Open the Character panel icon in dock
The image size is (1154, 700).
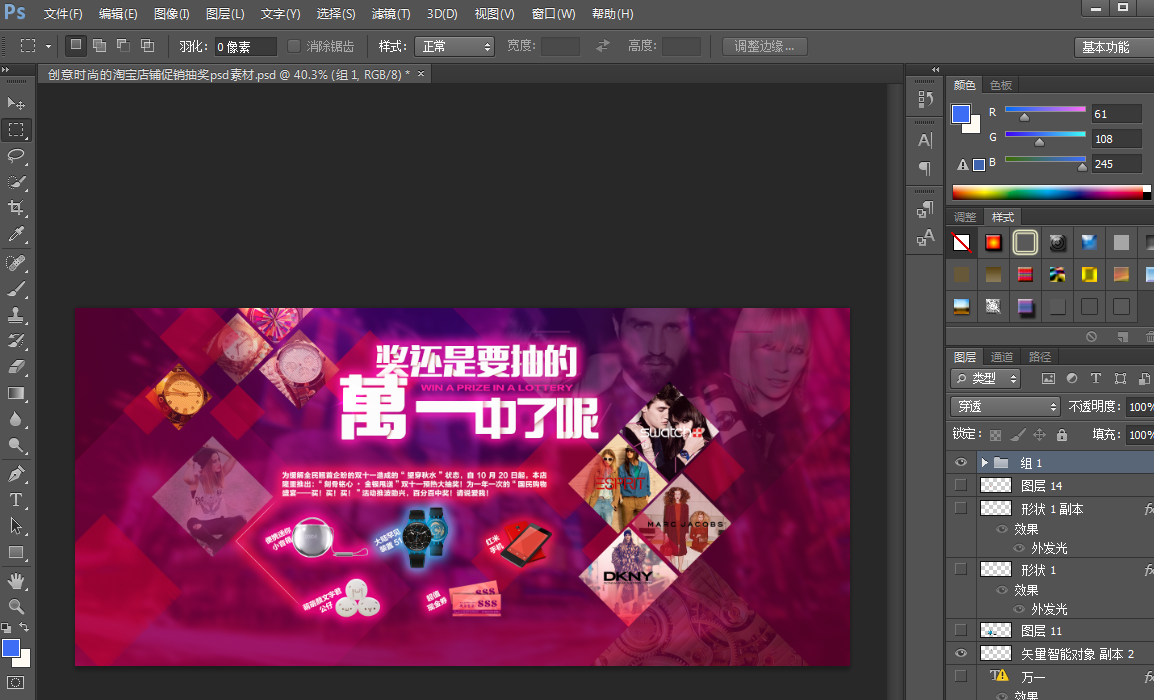[x=925, y=140]
